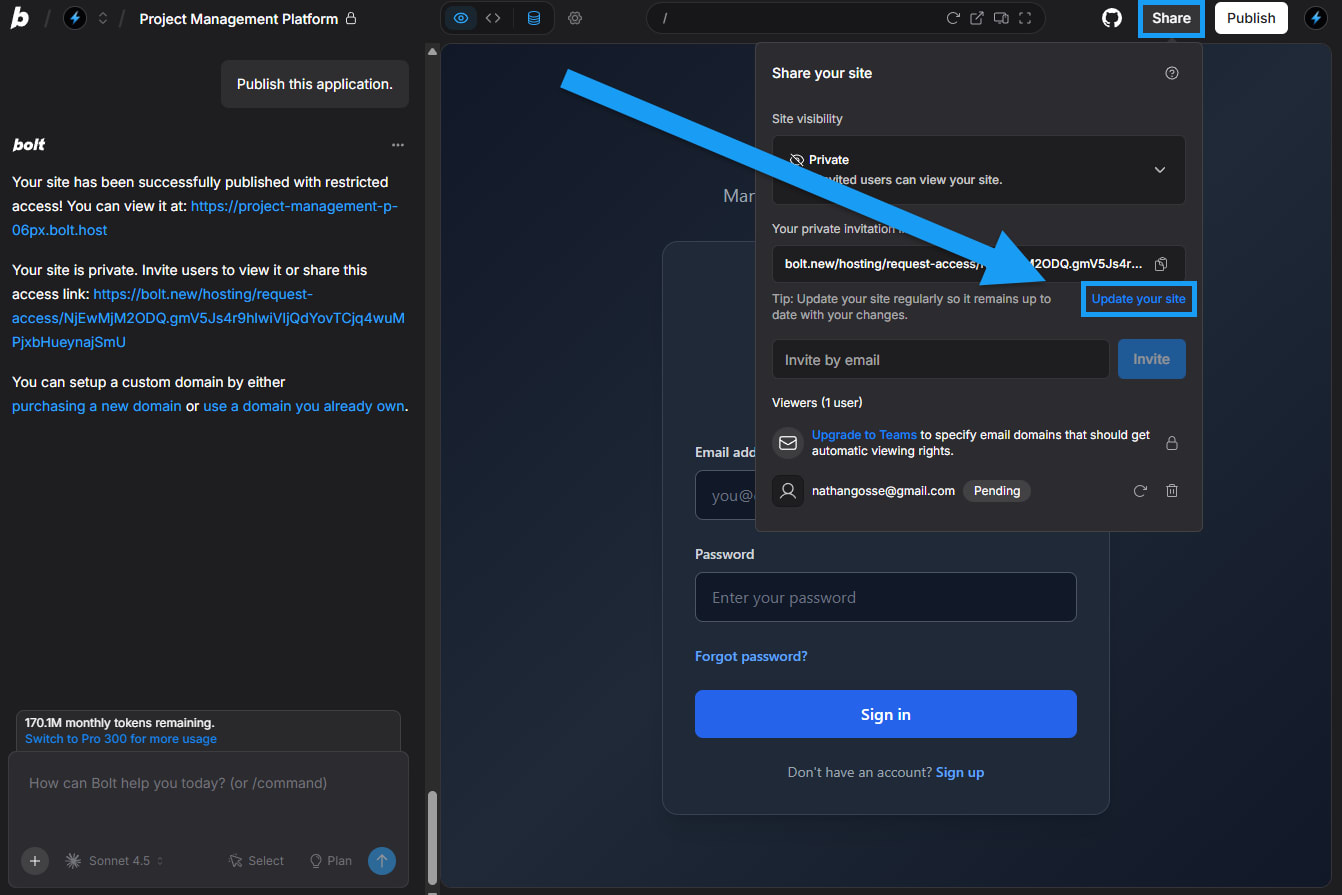Click the Invite button
Screen dimensions: 1342x895
point(1152,359)
